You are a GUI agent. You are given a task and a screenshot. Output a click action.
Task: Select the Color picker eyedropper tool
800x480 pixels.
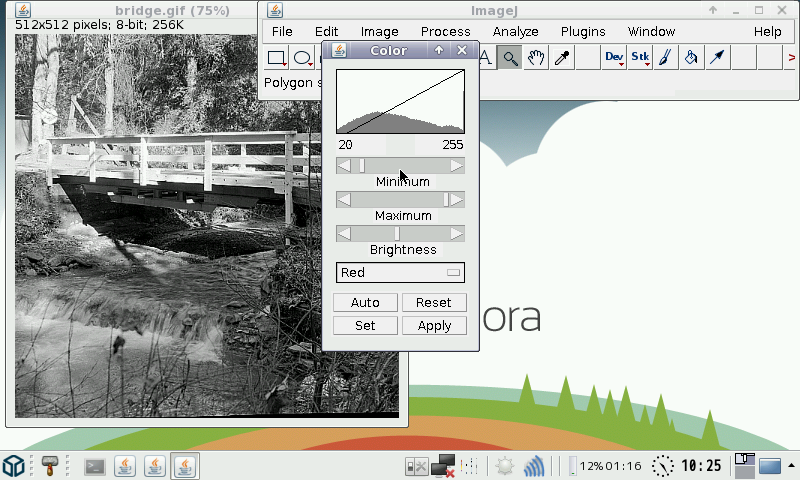click(x=562, y=58)
